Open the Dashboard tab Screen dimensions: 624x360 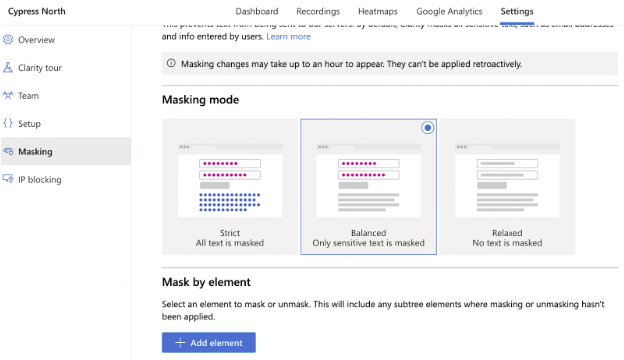pyautogui.click(x=257, y=12)
